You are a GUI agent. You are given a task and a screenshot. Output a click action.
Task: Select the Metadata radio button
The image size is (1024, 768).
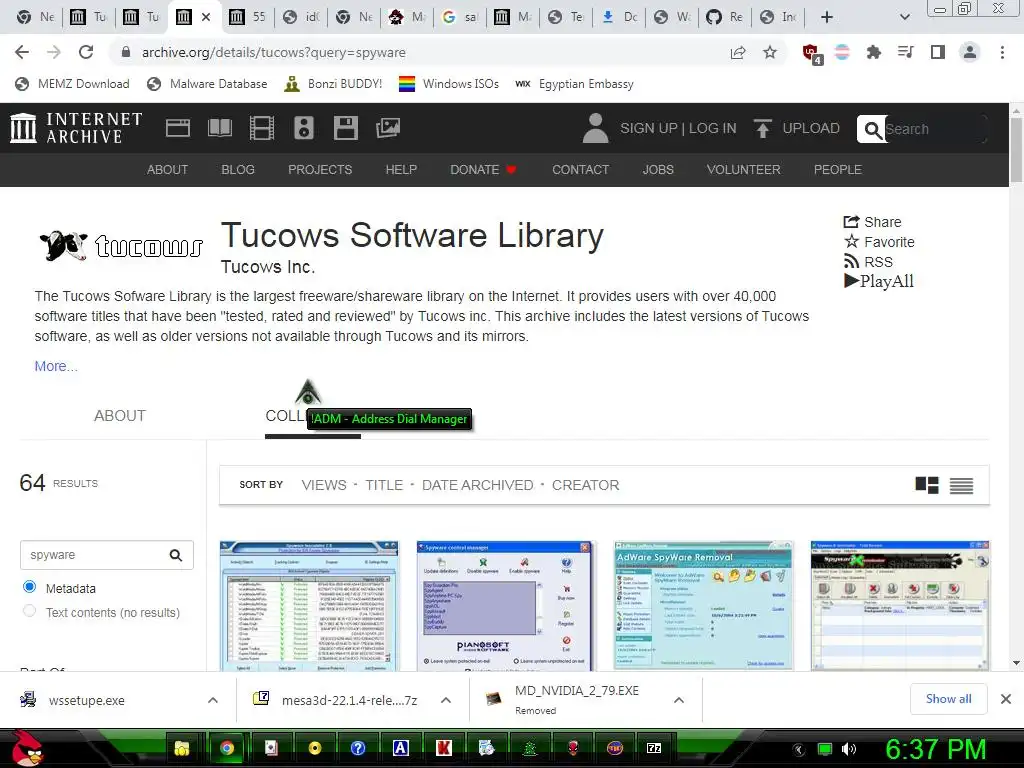(x=29, y=586)
